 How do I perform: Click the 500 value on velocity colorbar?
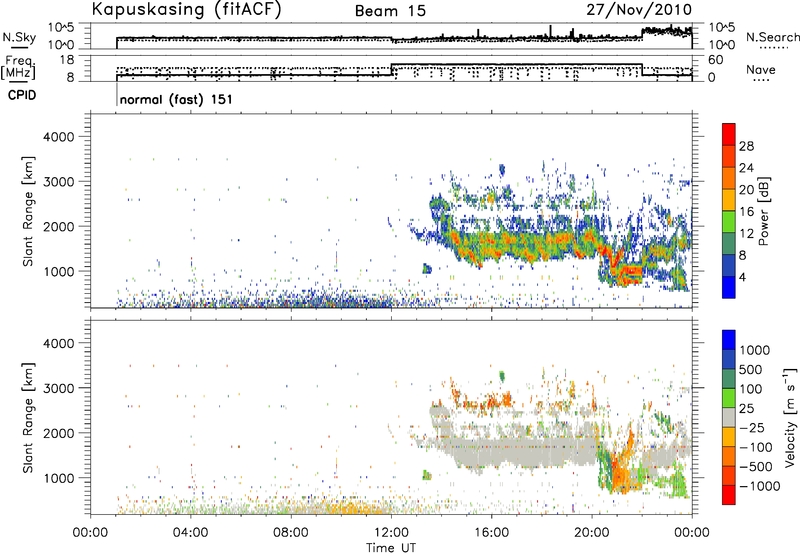[753, 370]
